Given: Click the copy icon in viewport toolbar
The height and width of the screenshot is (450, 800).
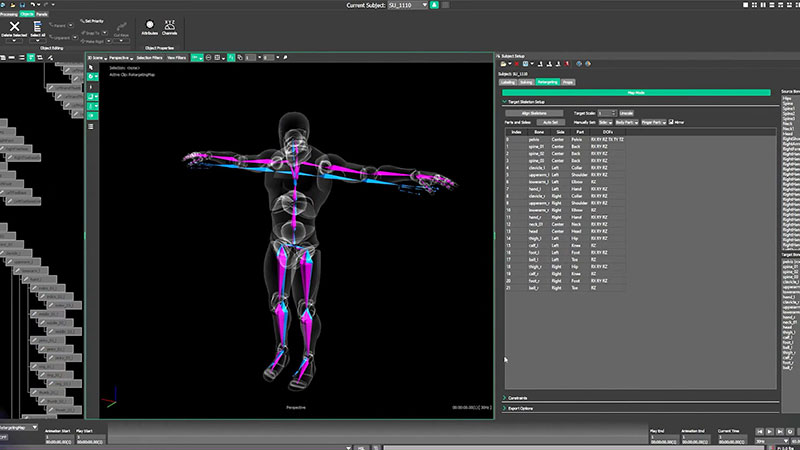Looking at the screenshot, I should 240,57.
